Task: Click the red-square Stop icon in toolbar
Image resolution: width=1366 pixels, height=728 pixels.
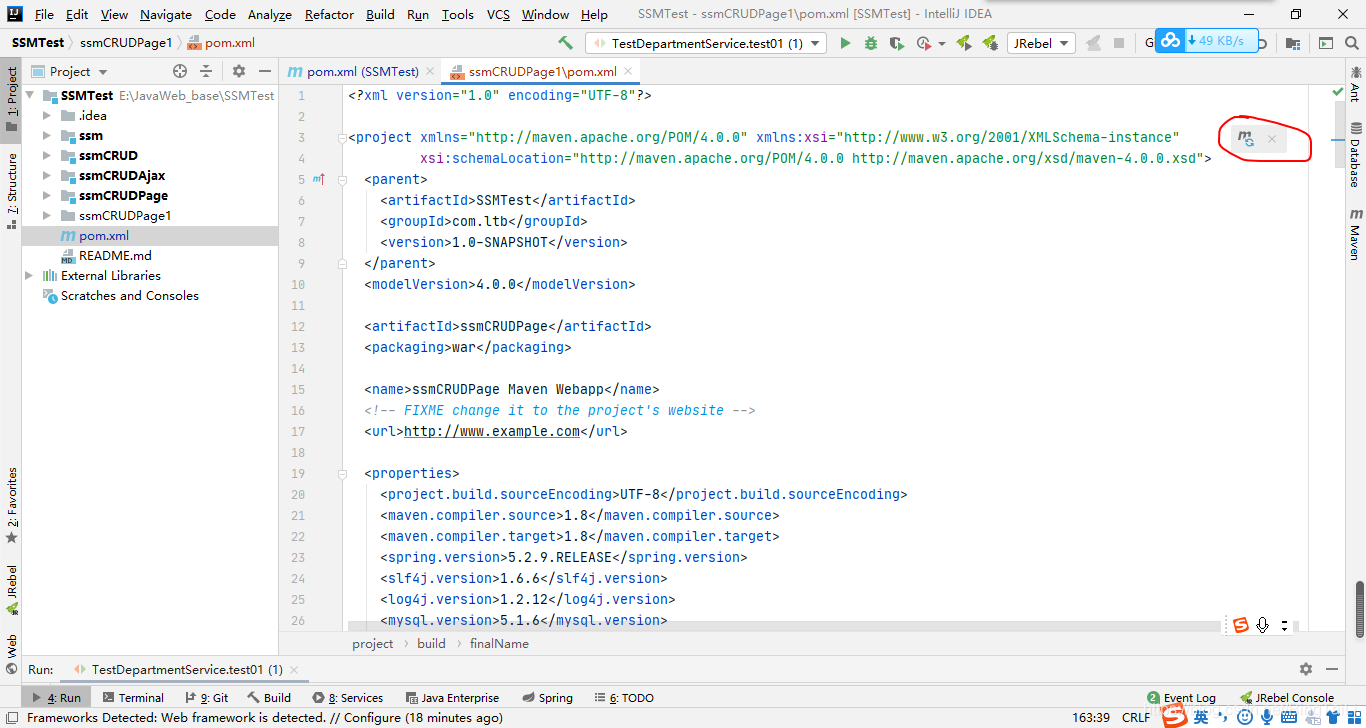Action: [x=1119, y=43]
